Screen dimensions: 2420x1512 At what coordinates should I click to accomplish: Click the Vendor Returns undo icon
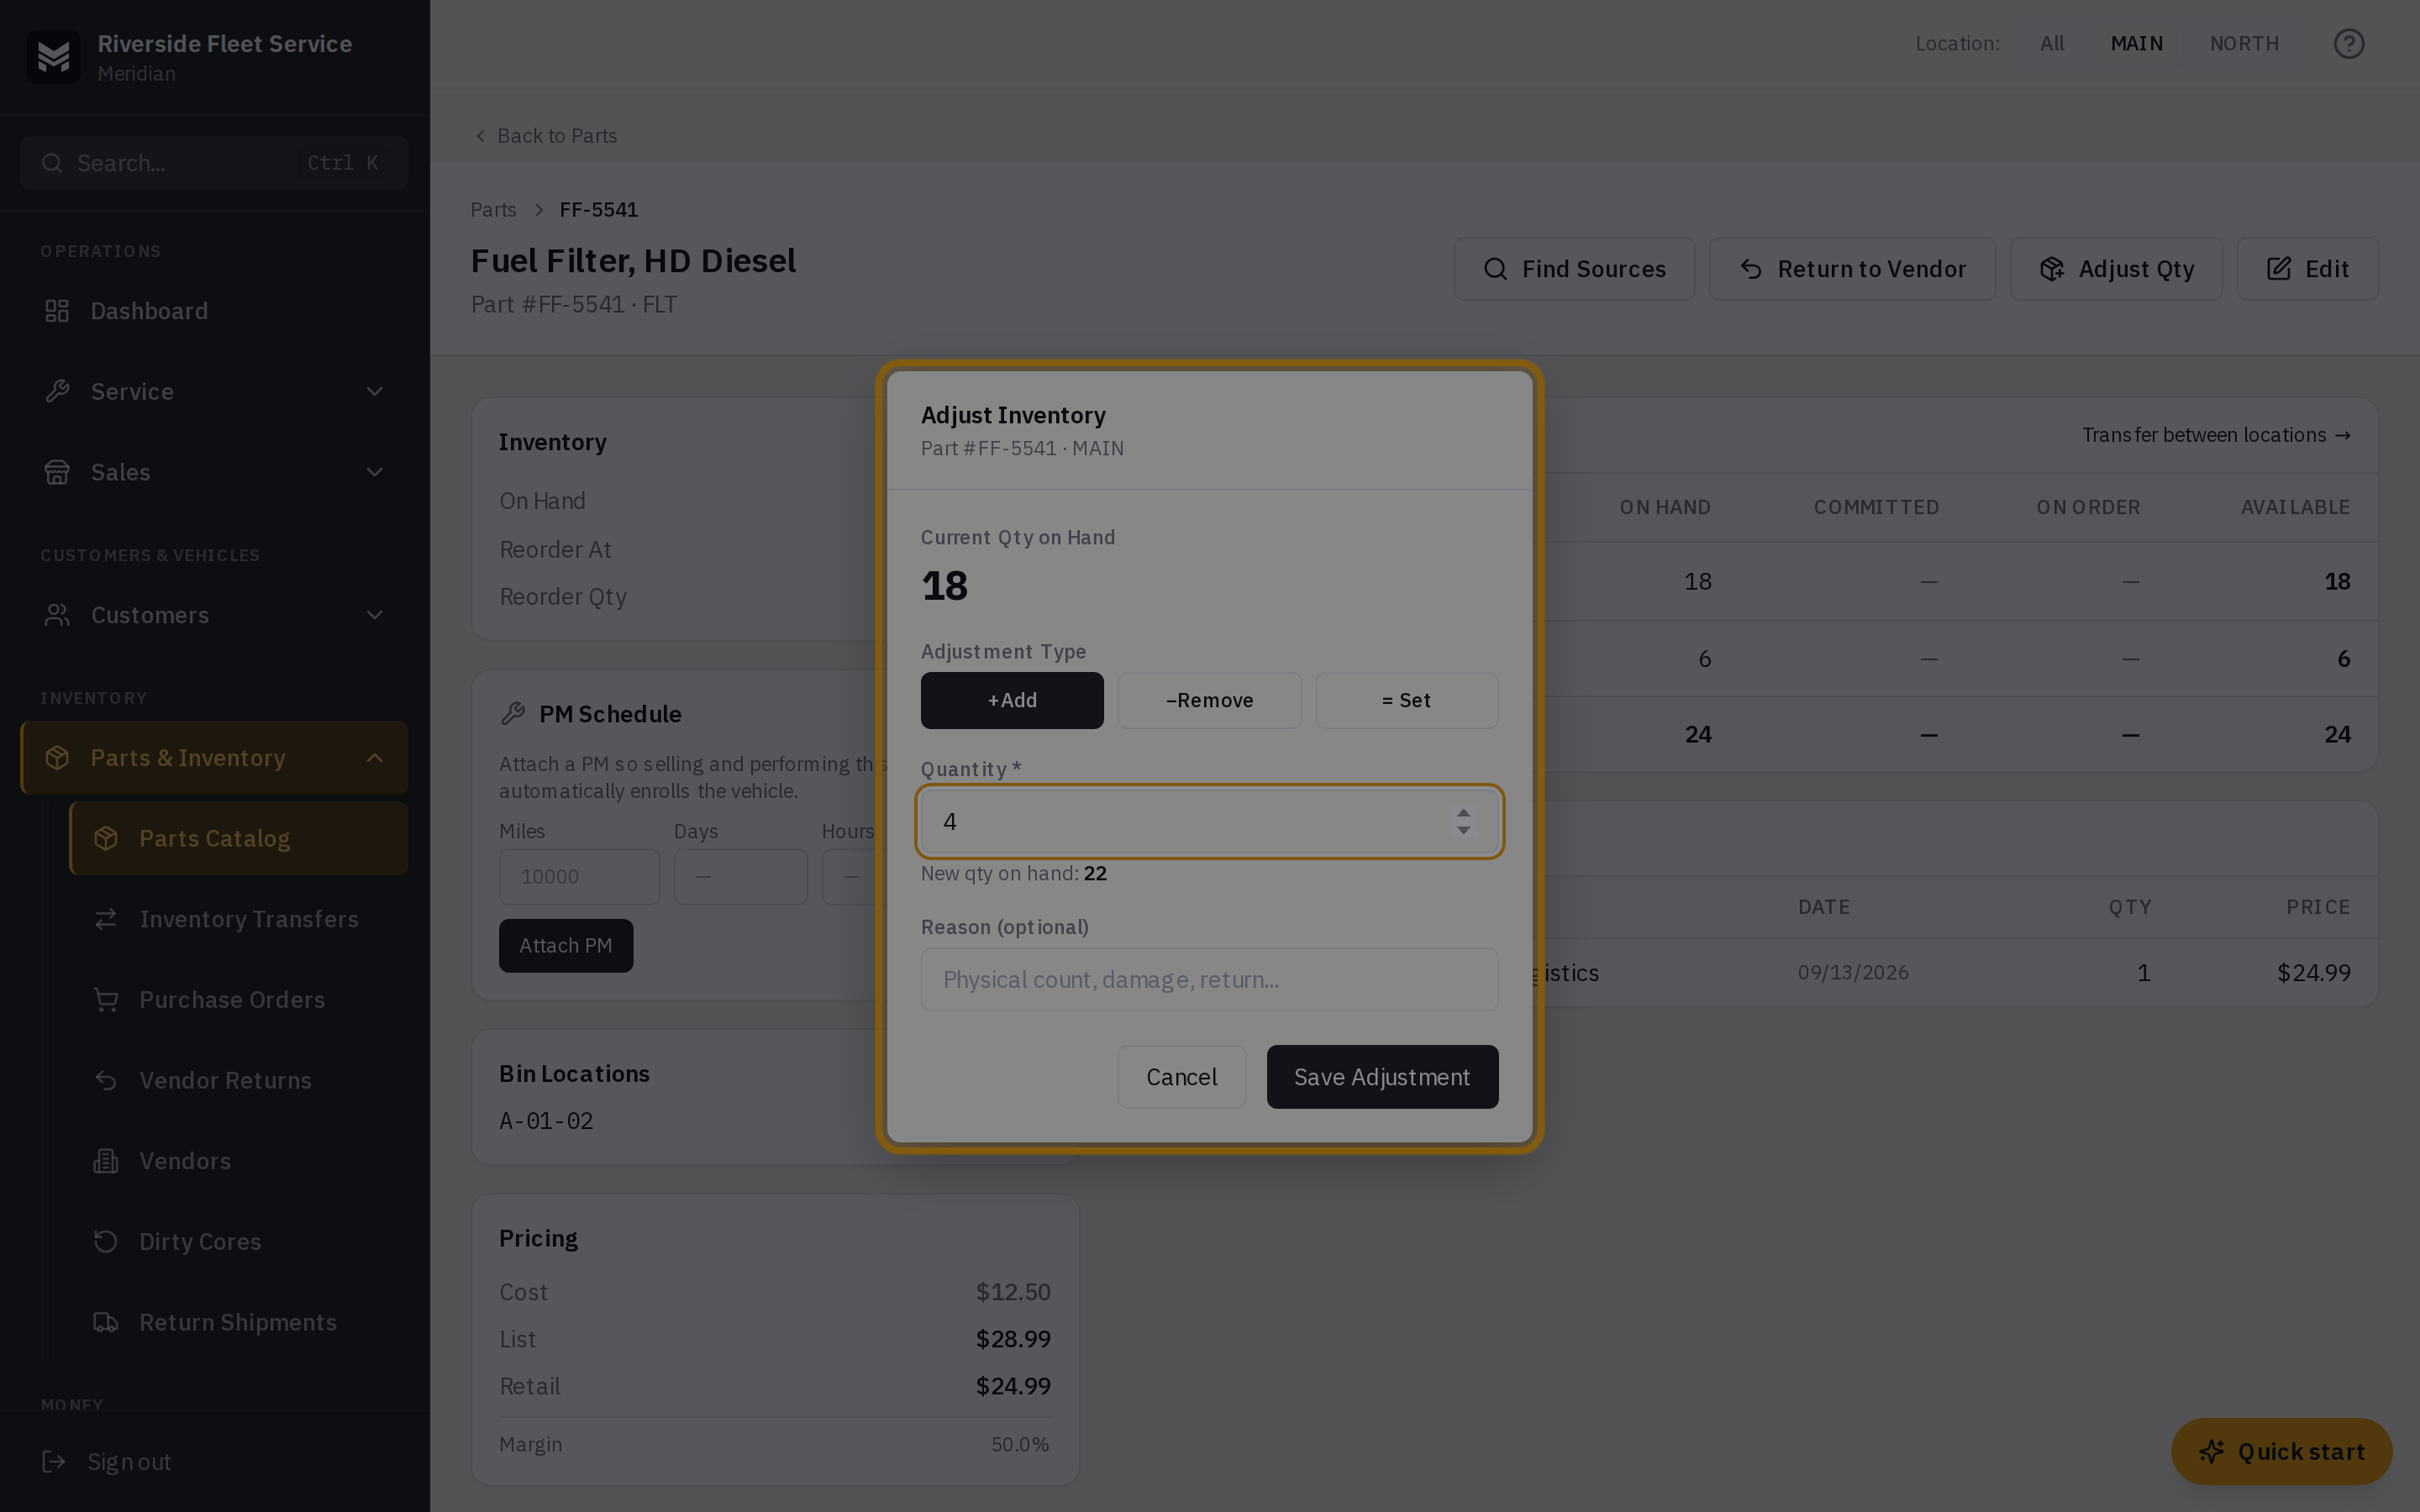pyautogui.click(x=106, y=1080)
